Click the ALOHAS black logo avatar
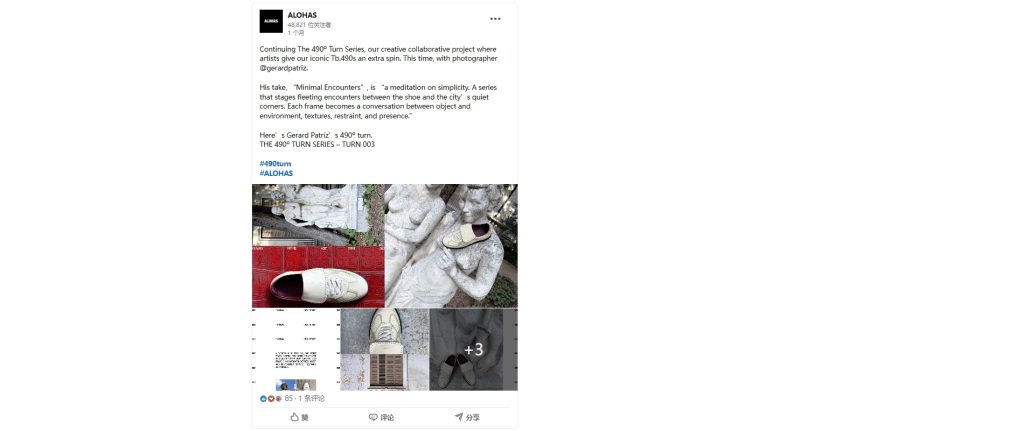This screenshot has height=431, width=1024. [x=271, y=21]
